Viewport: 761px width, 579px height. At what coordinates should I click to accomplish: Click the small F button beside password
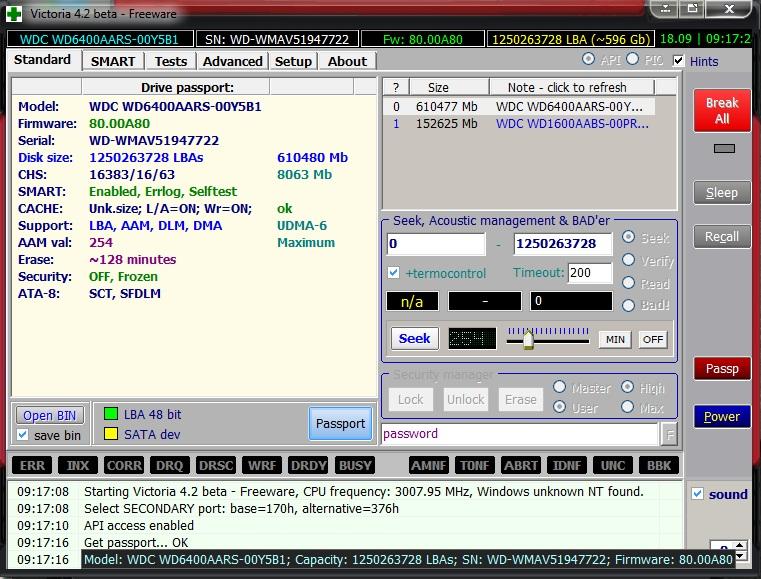coord(670,434)
